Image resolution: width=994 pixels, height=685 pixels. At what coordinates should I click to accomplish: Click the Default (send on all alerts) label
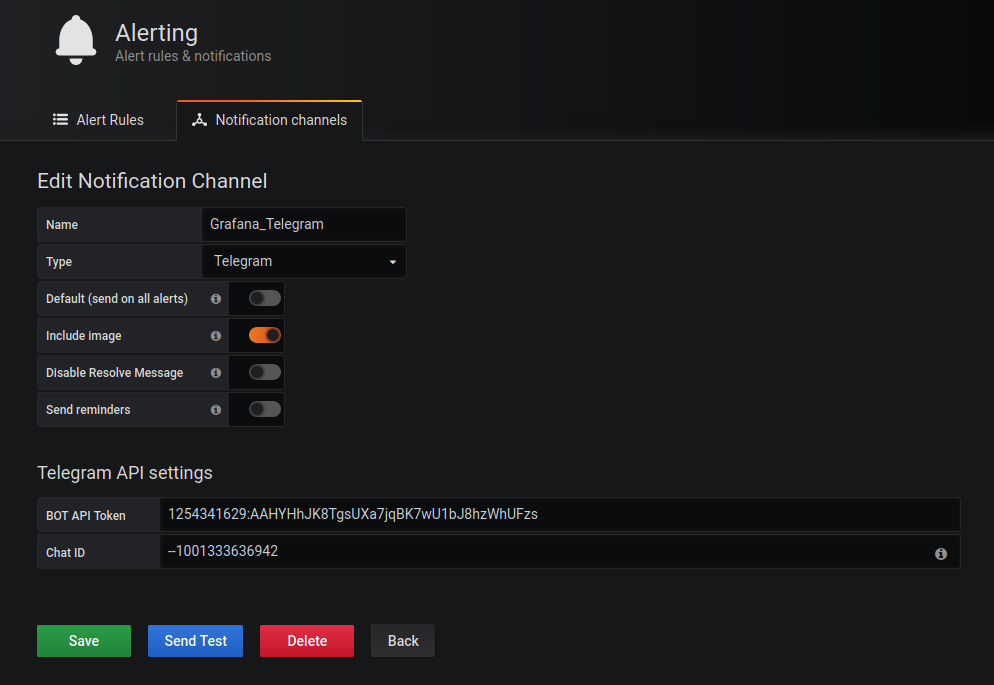coord(117,298)
